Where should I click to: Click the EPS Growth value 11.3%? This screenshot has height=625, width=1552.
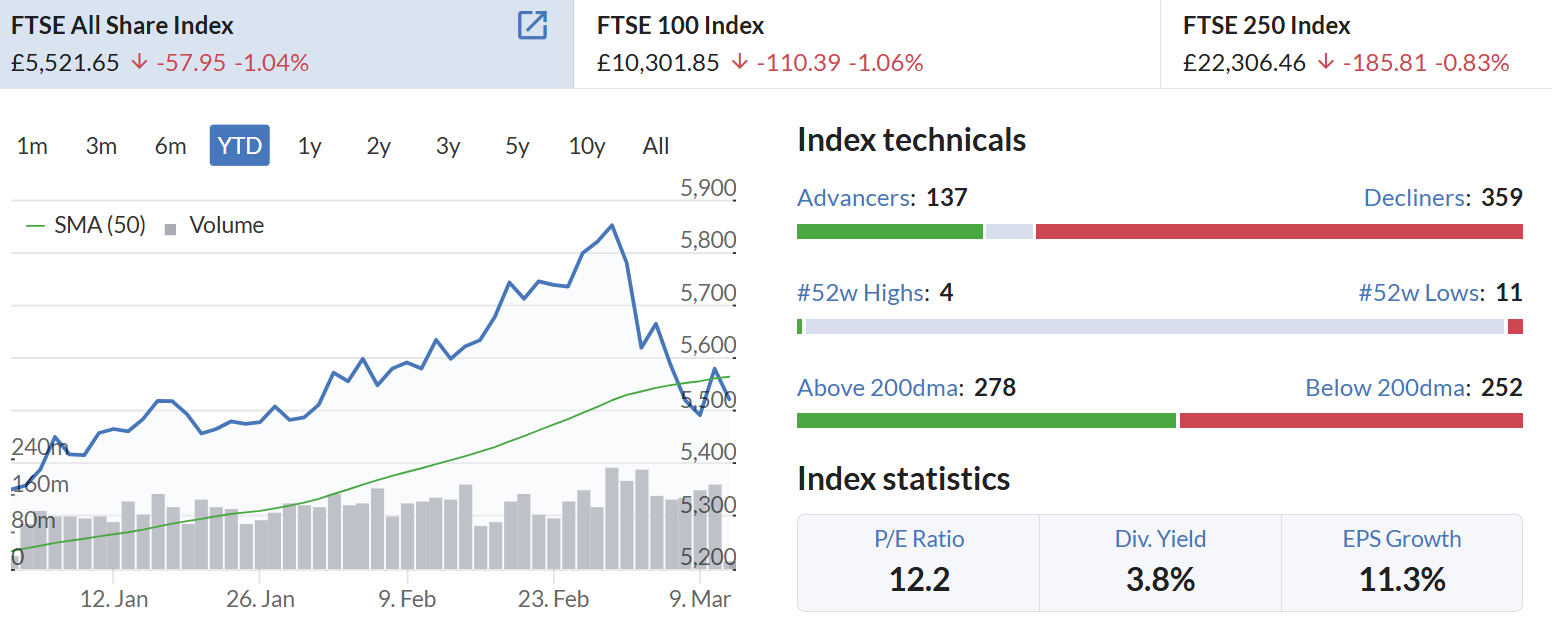click(x=1402, y=579)
